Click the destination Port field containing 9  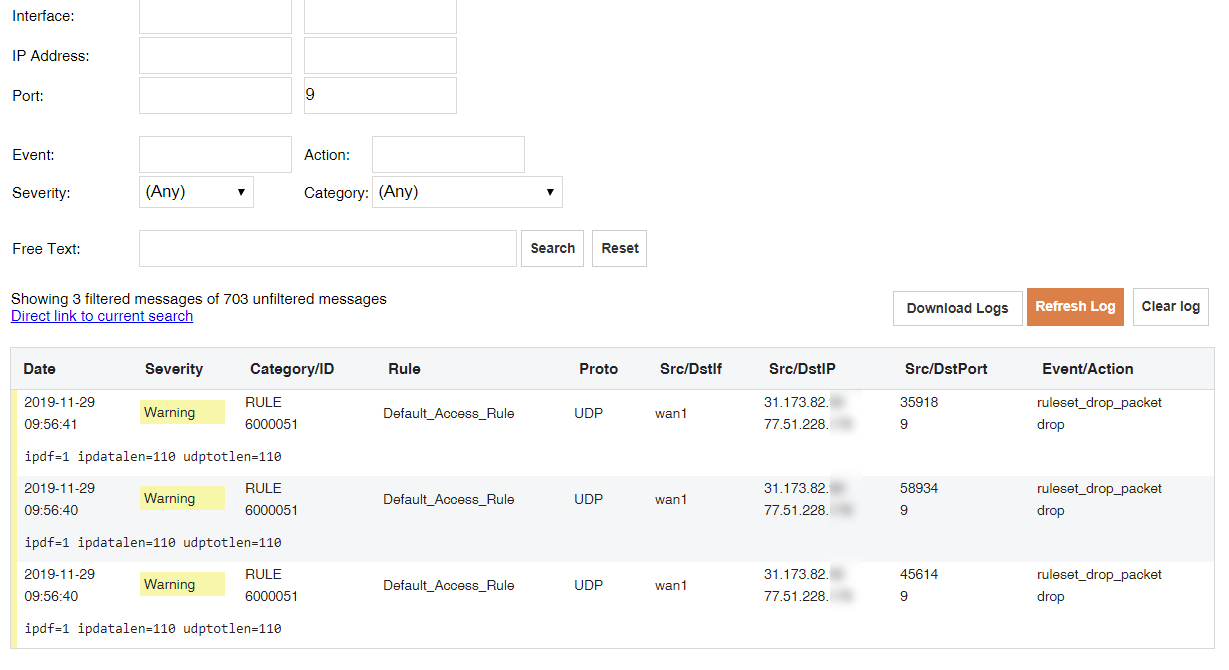click(380, 96)
